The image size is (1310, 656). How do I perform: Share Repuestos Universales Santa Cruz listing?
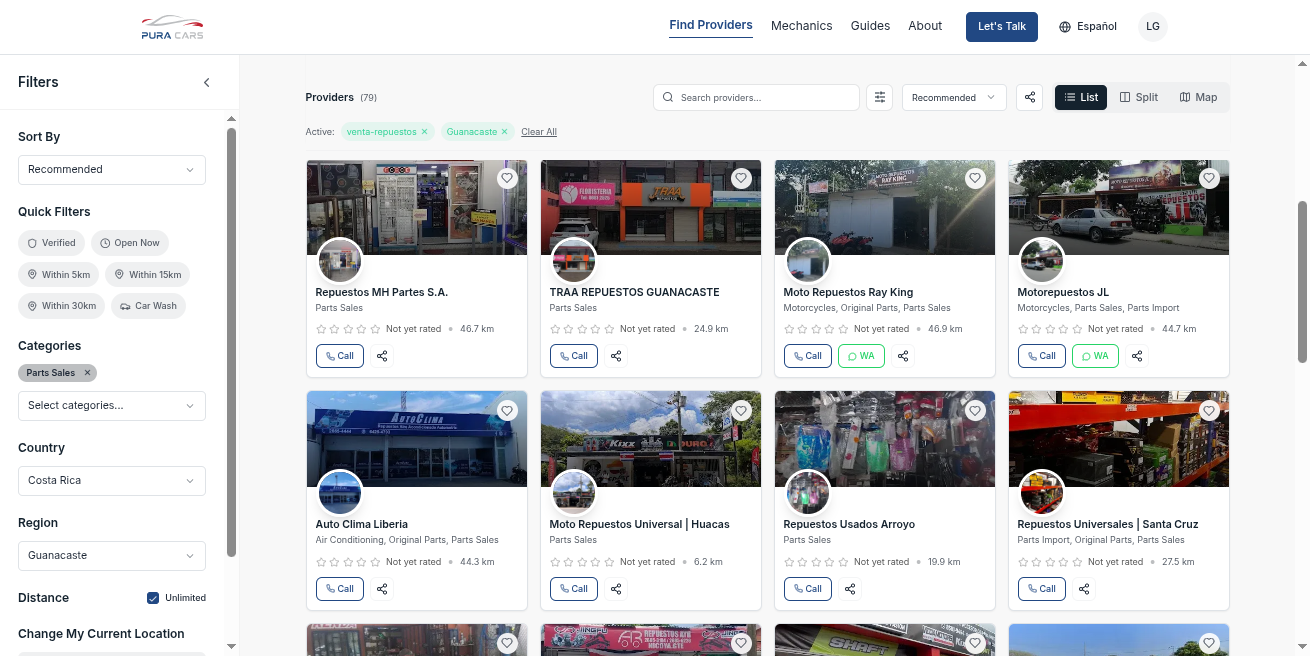pos(1084,589)
